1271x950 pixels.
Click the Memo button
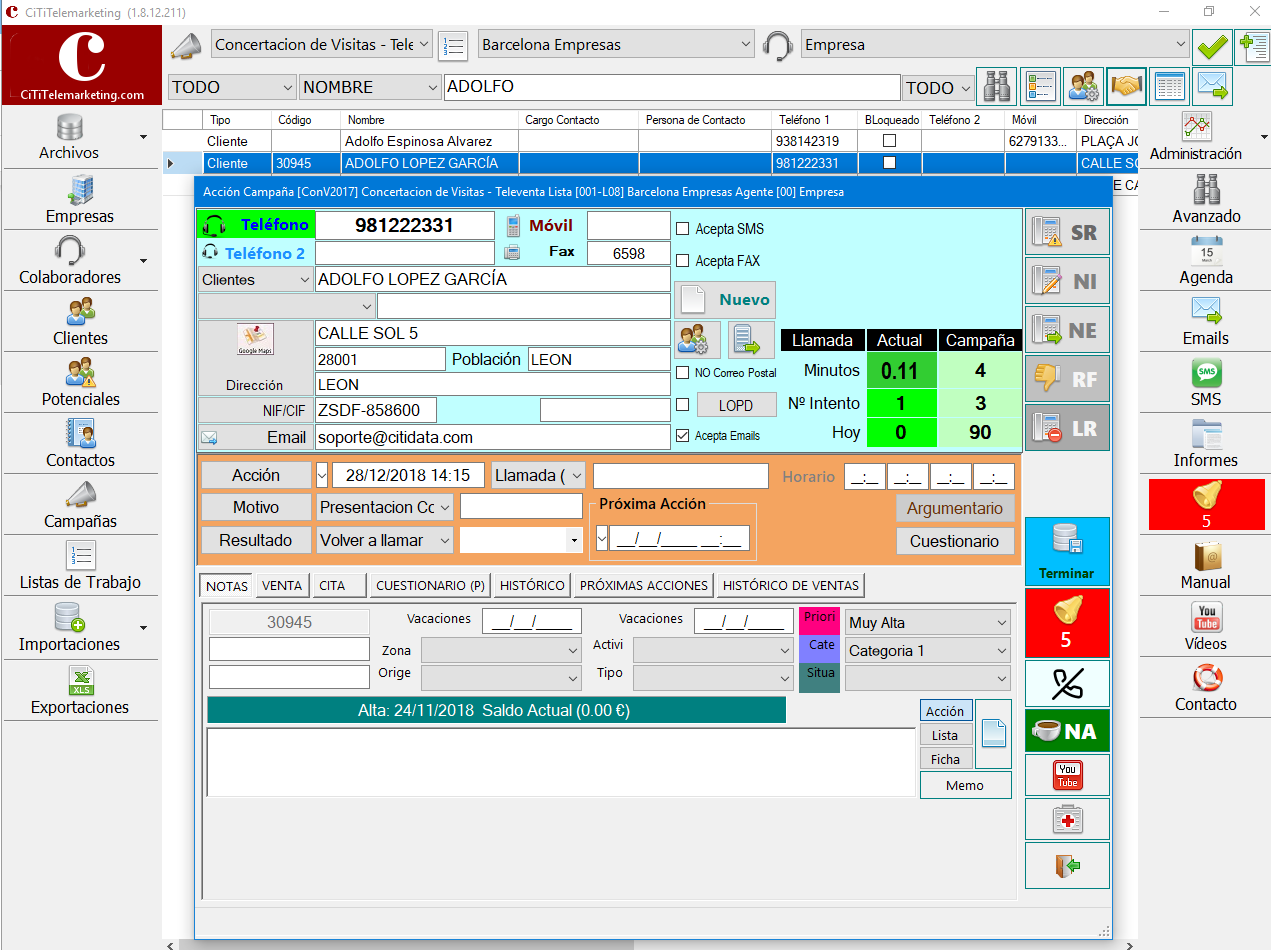tap(965, 785)
